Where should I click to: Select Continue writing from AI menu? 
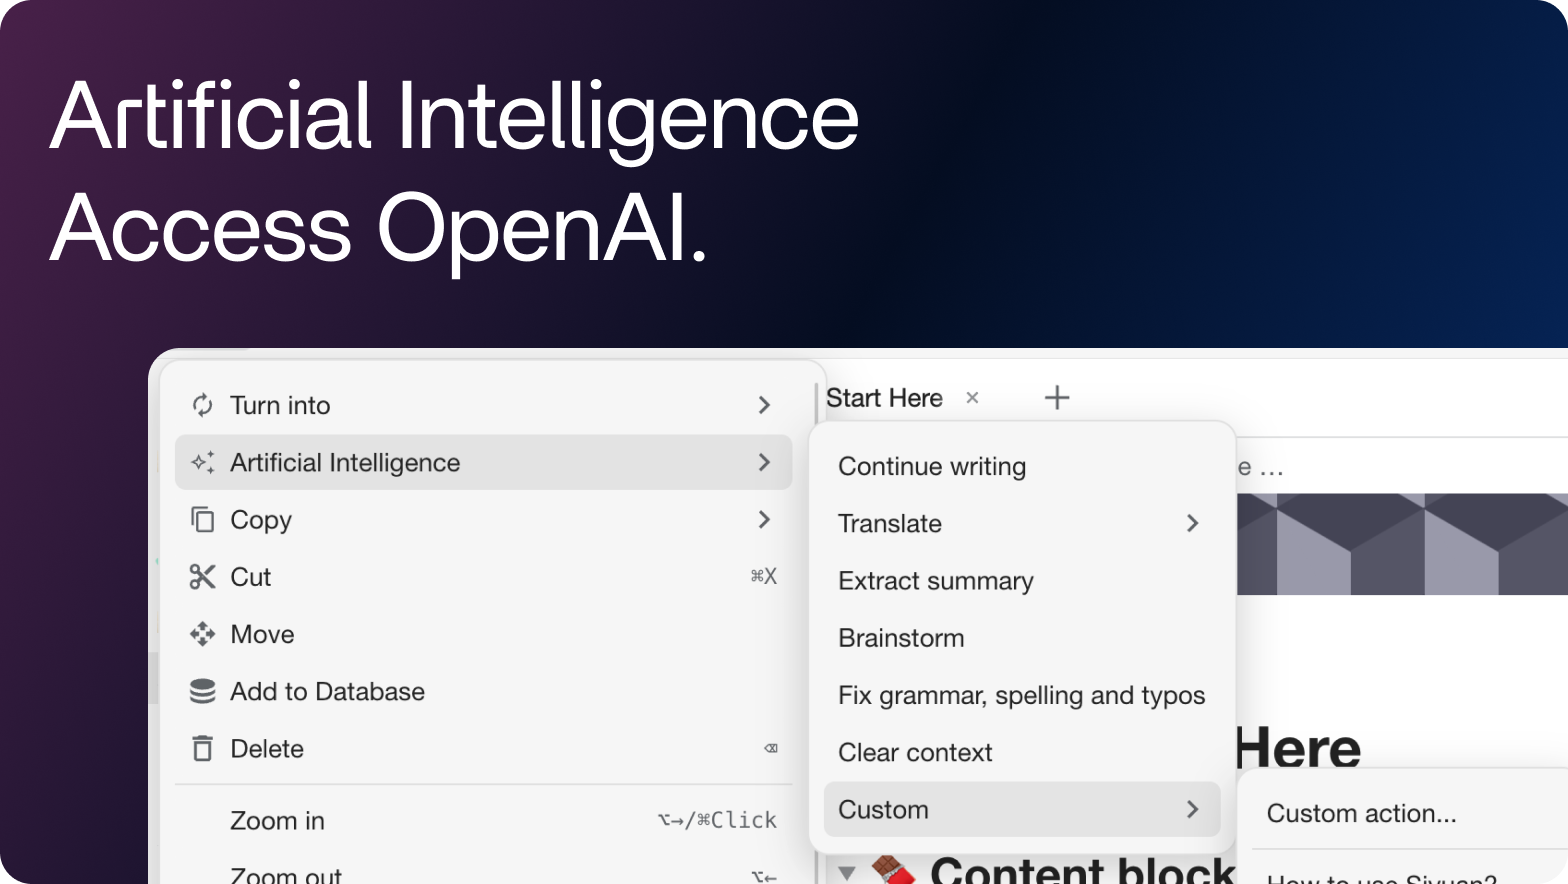932,466
